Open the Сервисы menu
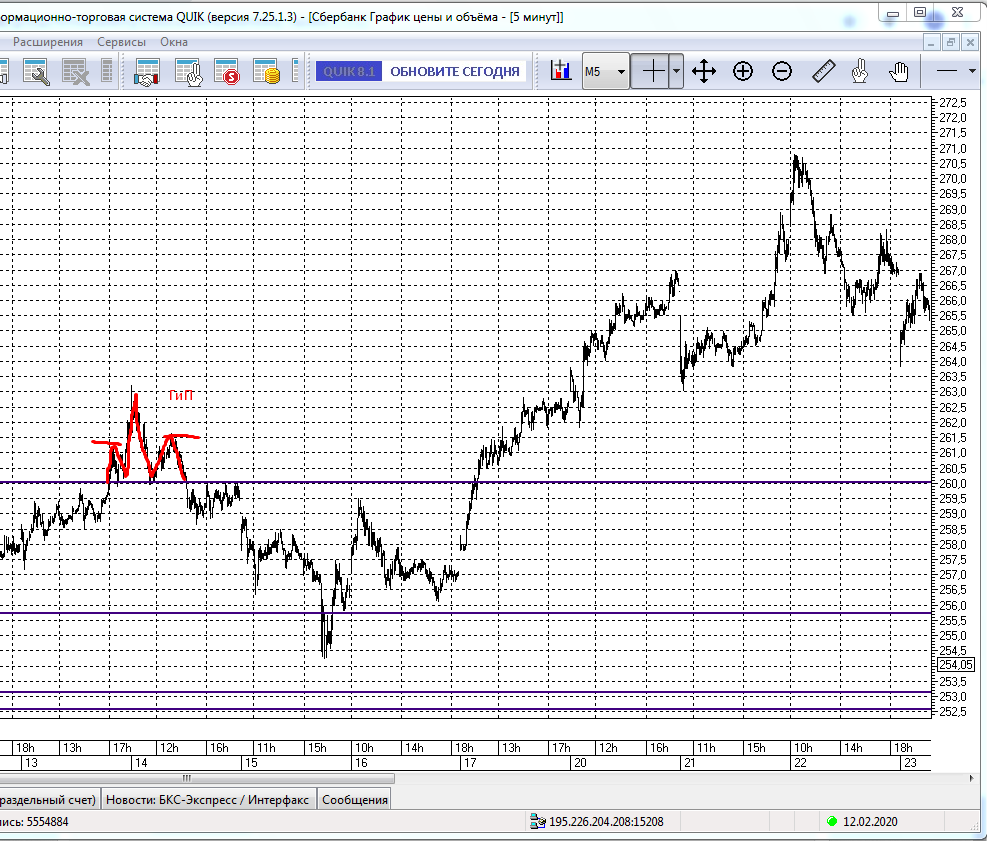The width and height of the screenshot is (987, 841). point(121,42)
